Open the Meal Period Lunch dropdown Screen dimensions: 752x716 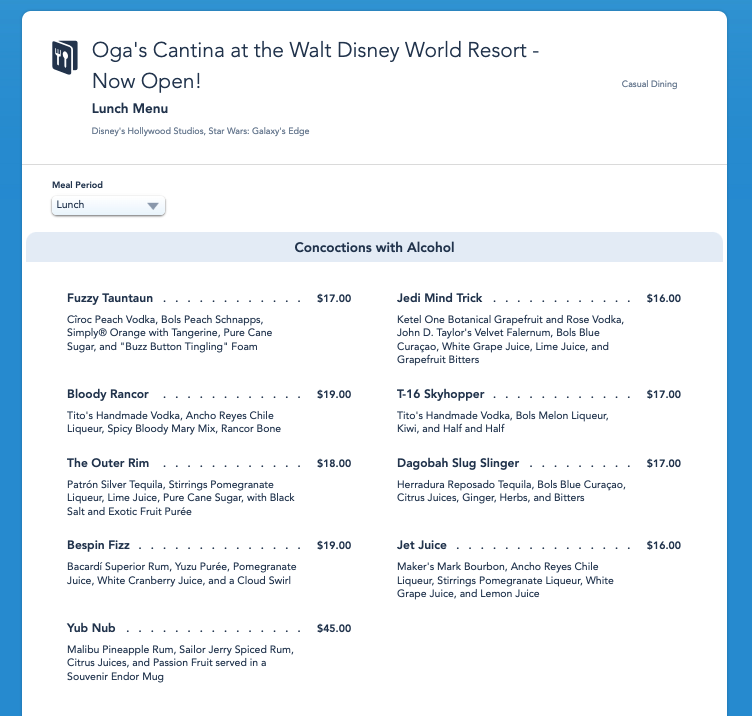pos(108,205)
